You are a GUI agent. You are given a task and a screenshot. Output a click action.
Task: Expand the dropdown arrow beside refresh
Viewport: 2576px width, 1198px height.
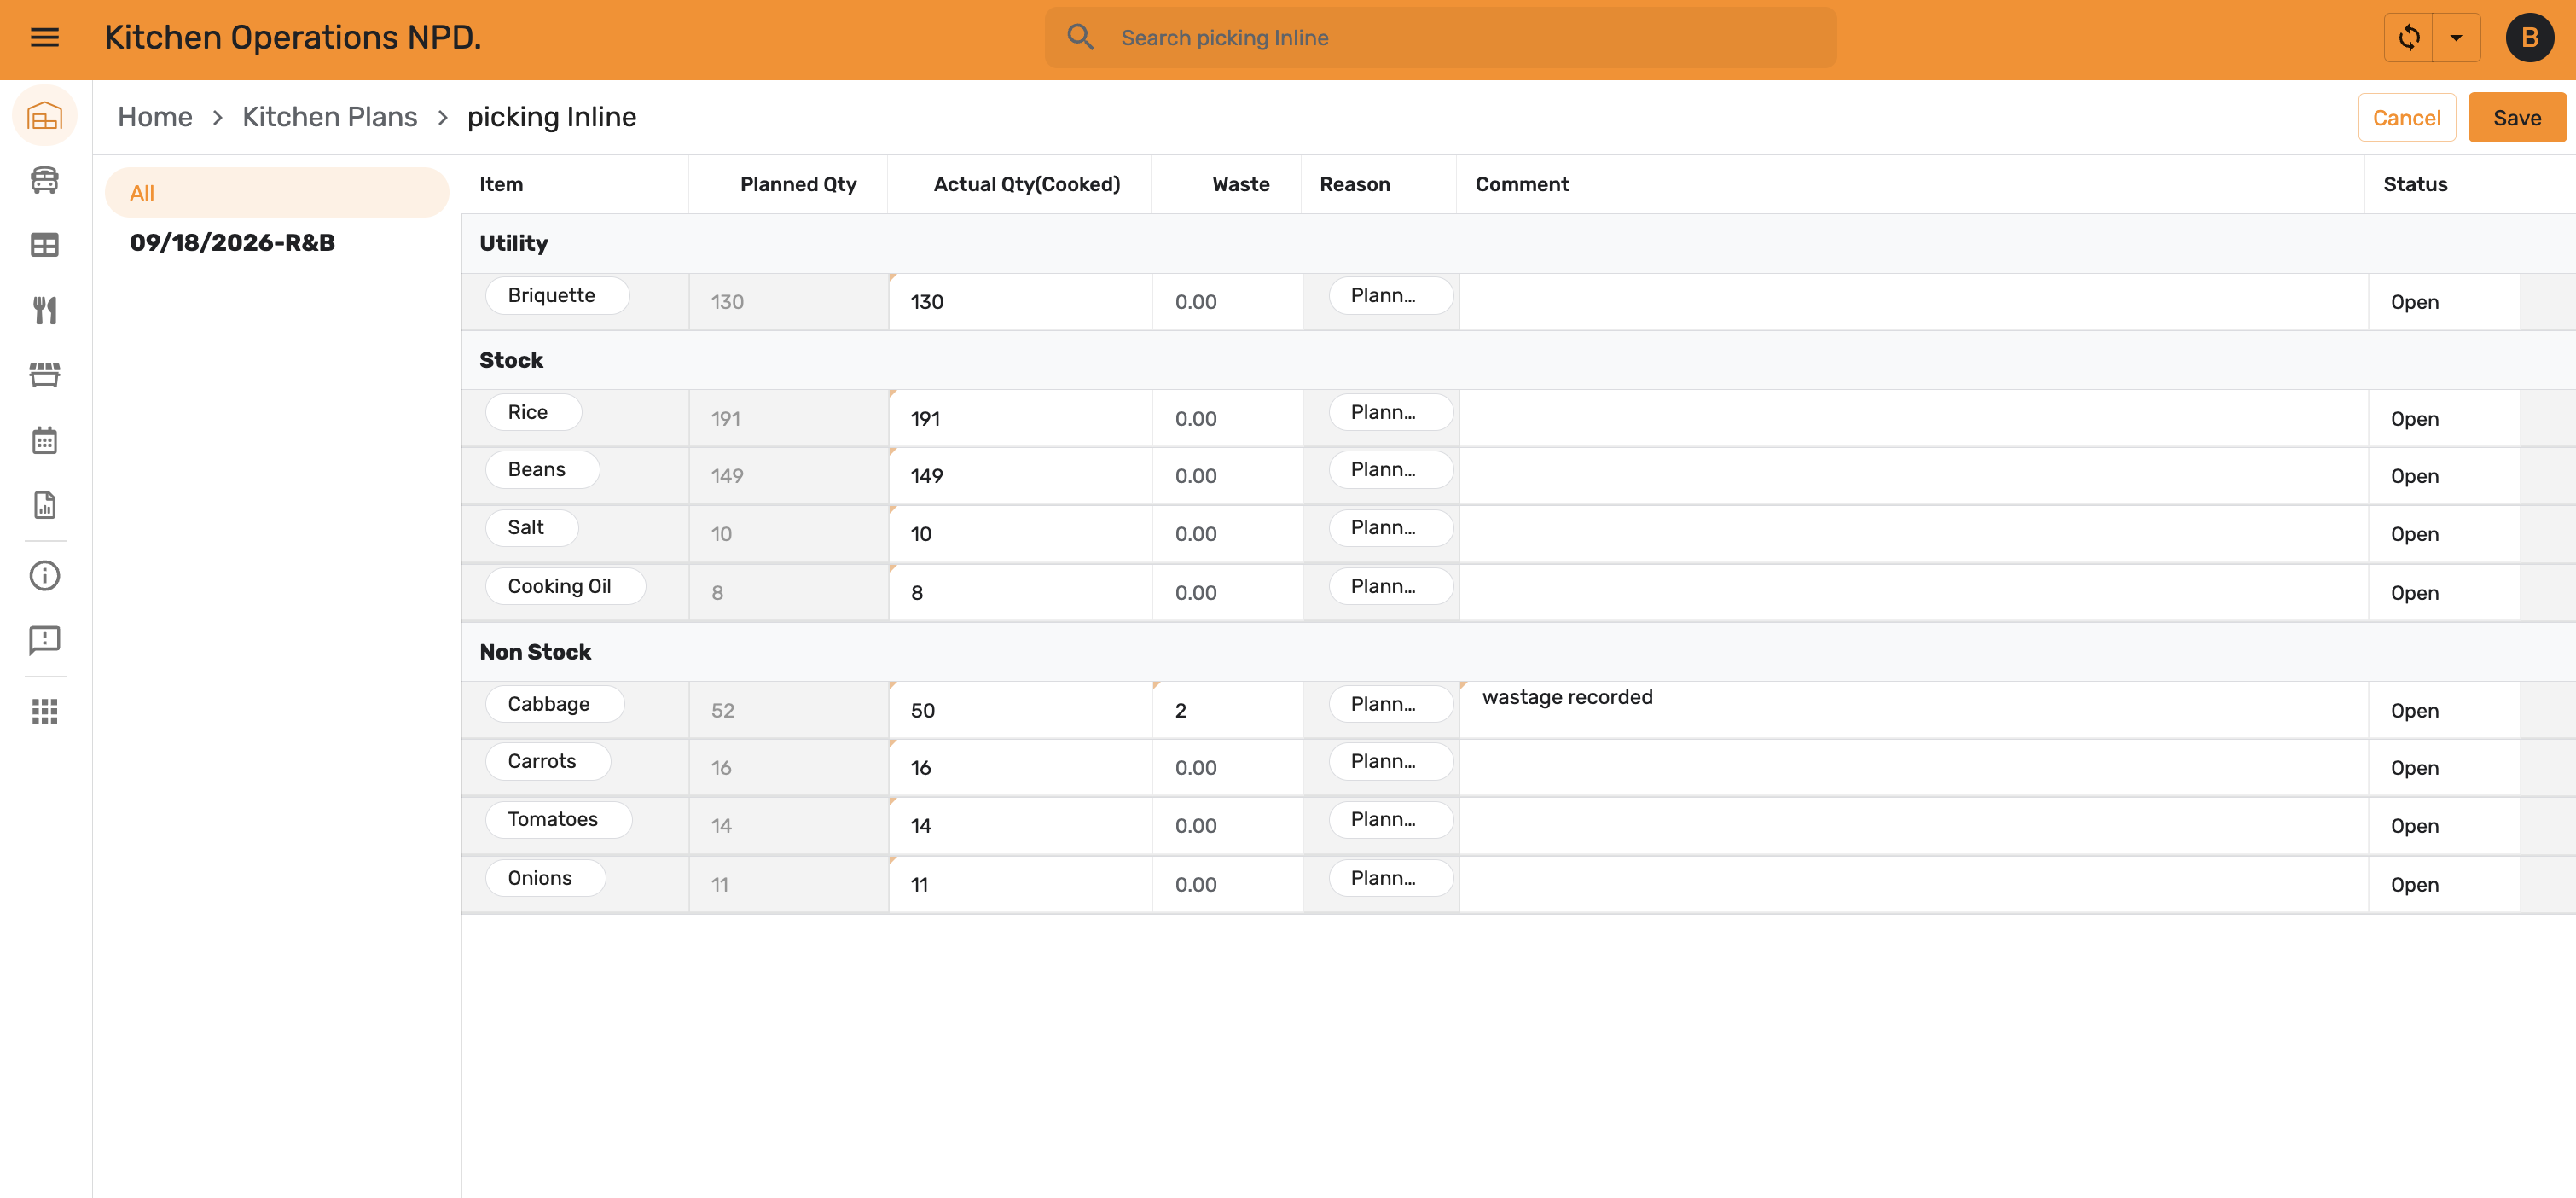[x=2456, y=38]
